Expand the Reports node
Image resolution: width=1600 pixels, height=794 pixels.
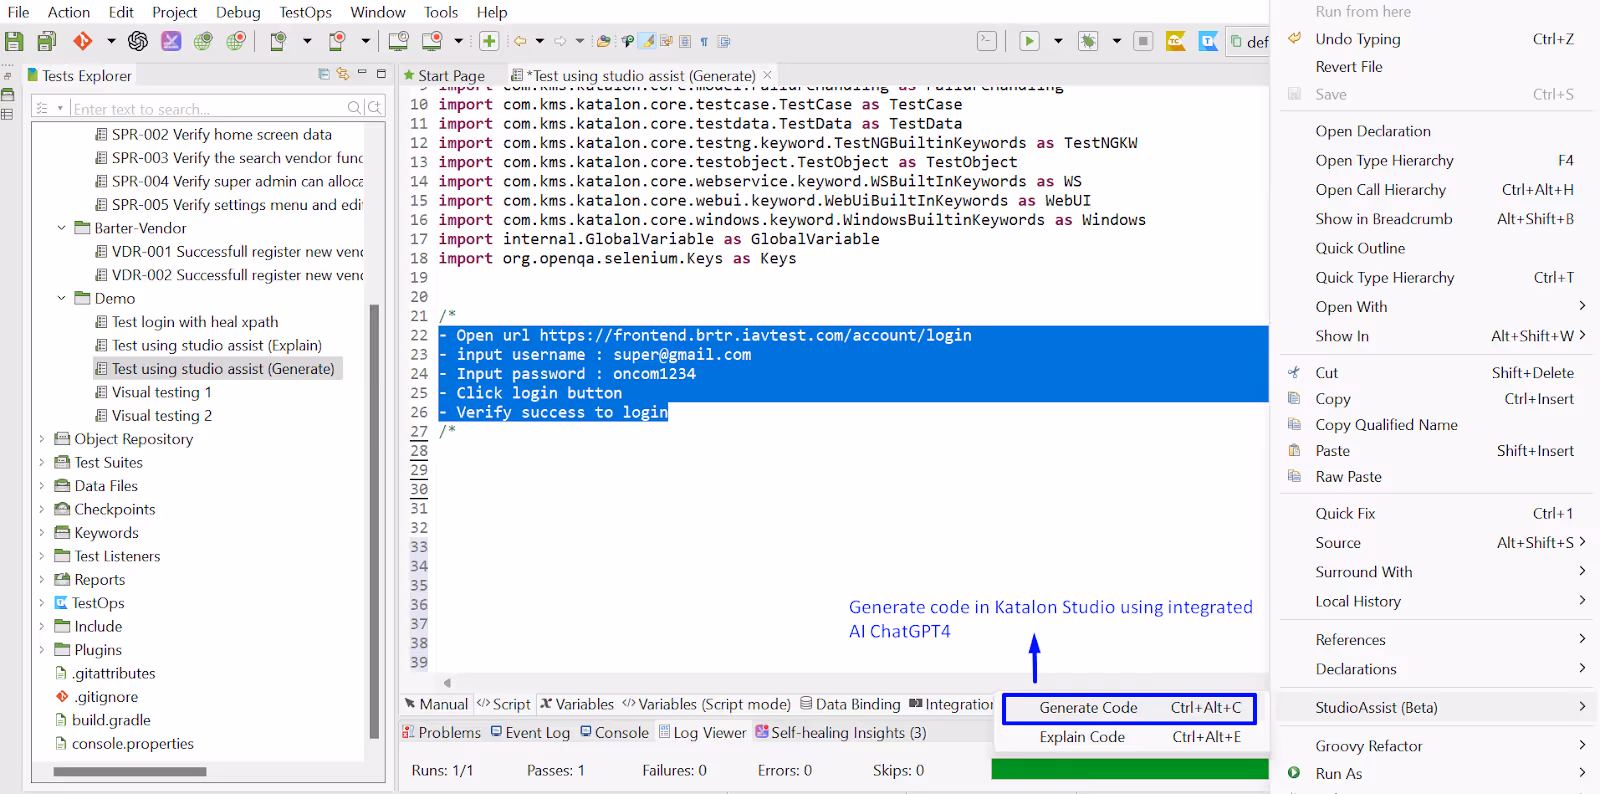pos(41,580)
